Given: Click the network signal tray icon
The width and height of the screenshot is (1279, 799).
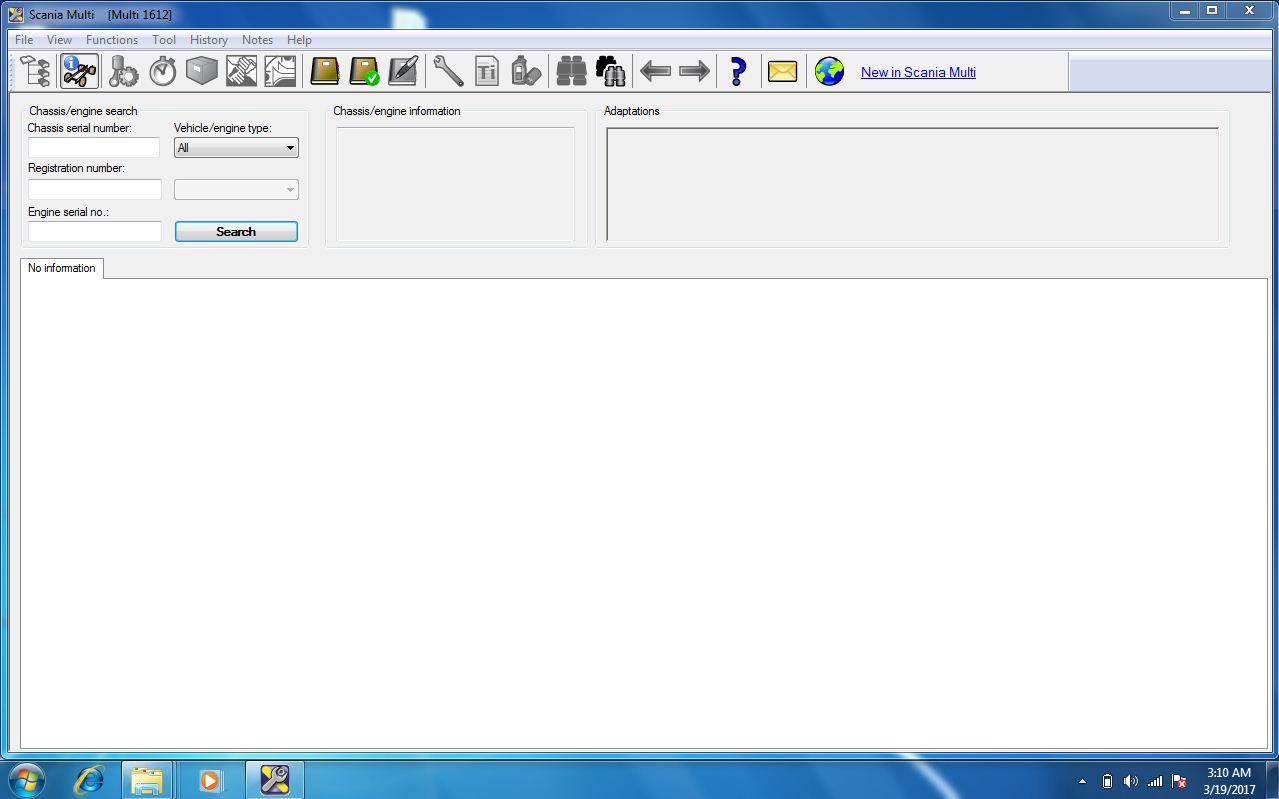Looking at the screenshot, I should [x=1155, y=781].
